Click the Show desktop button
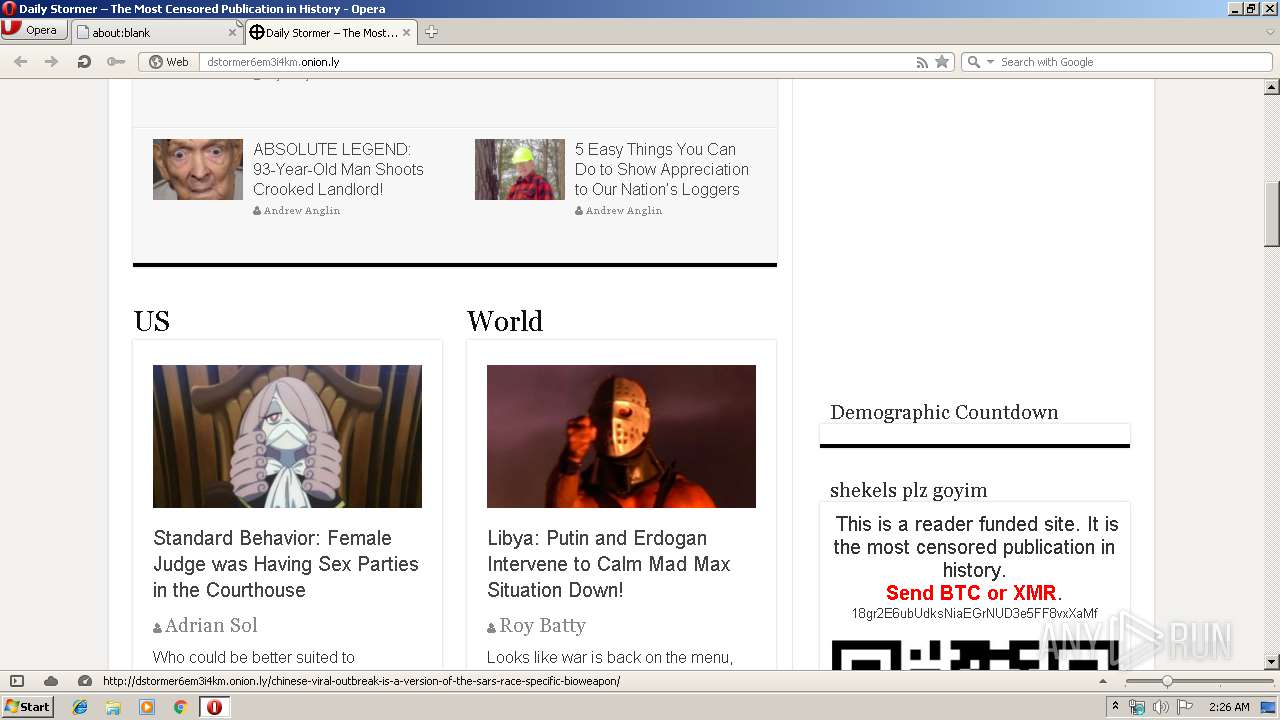This screenshot has height=720, width=1280. pyautogui.click(x=1270, y=707)
